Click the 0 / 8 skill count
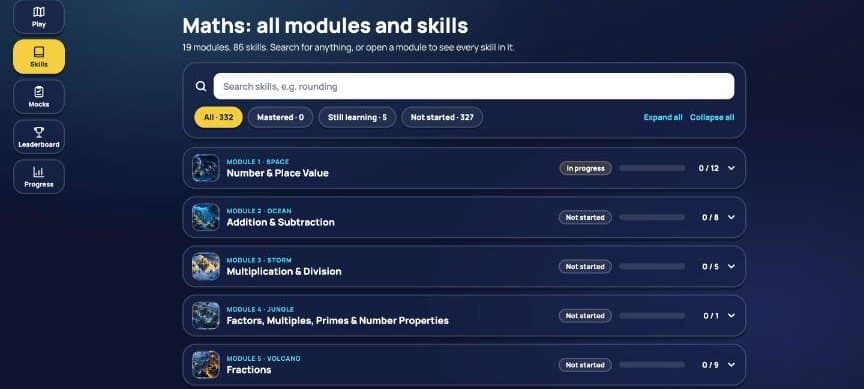Viewport: 864px width, 389px height. tap(710, 217)
